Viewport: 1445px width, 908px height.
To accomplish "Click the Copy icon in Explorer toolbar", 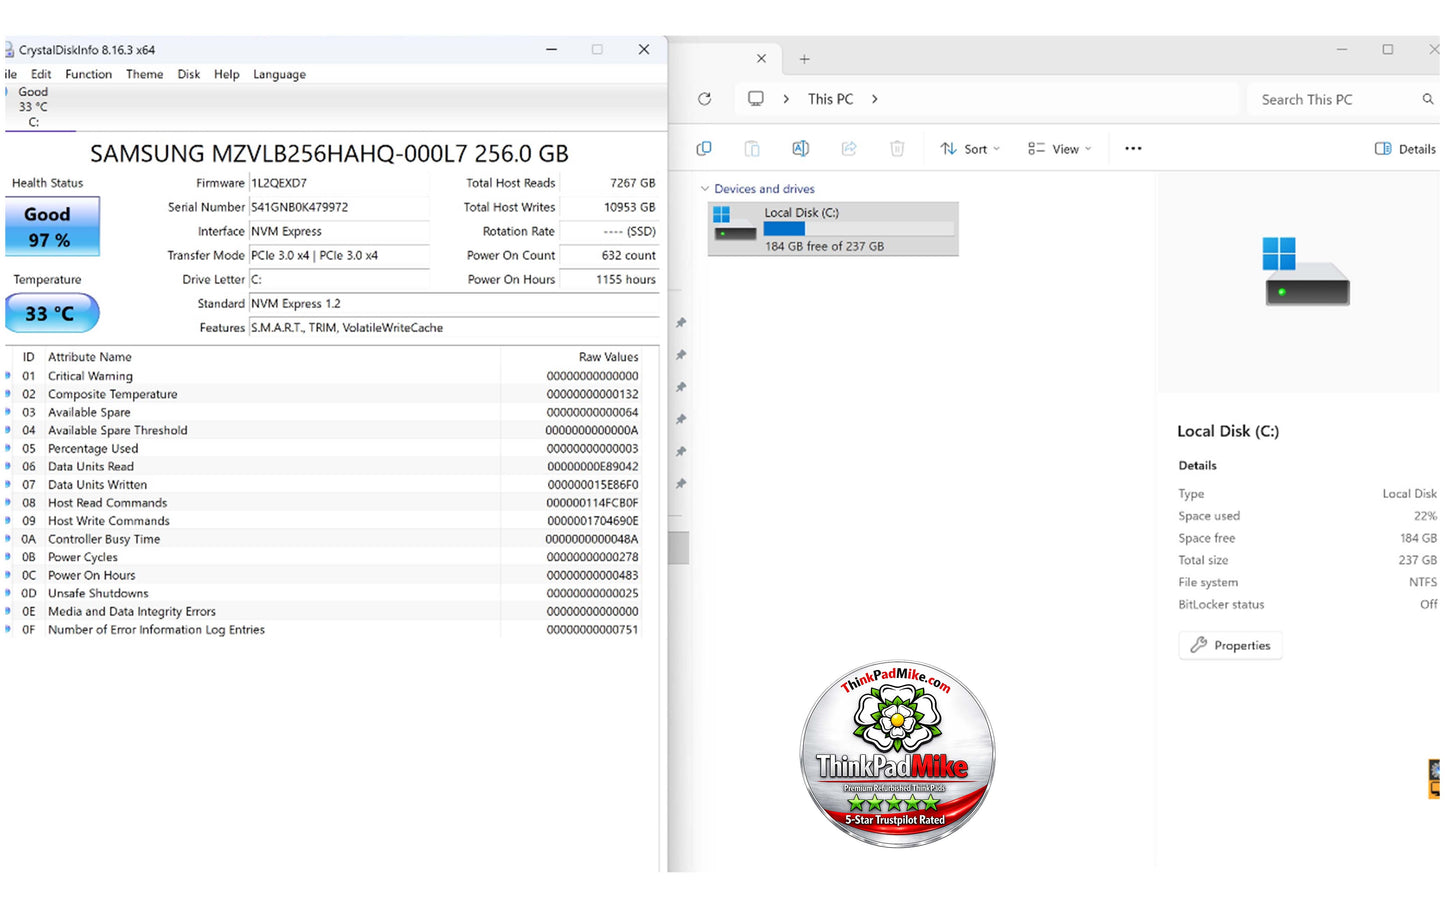I will point(704,149).
